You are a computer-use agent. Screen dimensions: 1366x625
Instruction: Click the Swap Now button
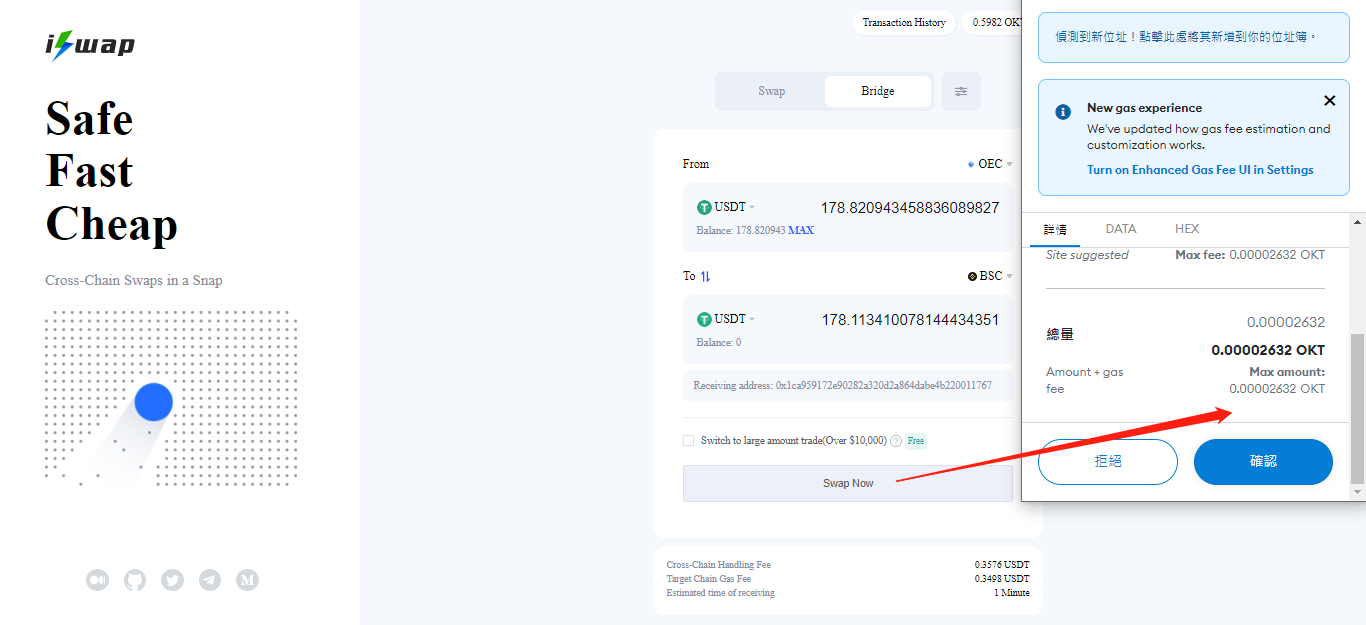pos(848,483)
